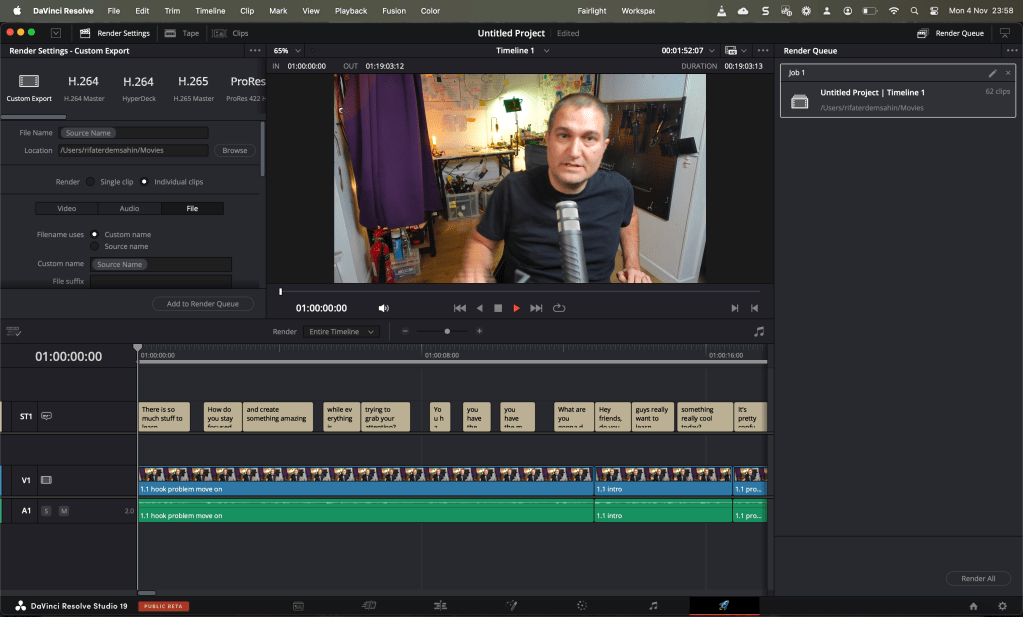Click Add to Render Queue button

point(203,304)
